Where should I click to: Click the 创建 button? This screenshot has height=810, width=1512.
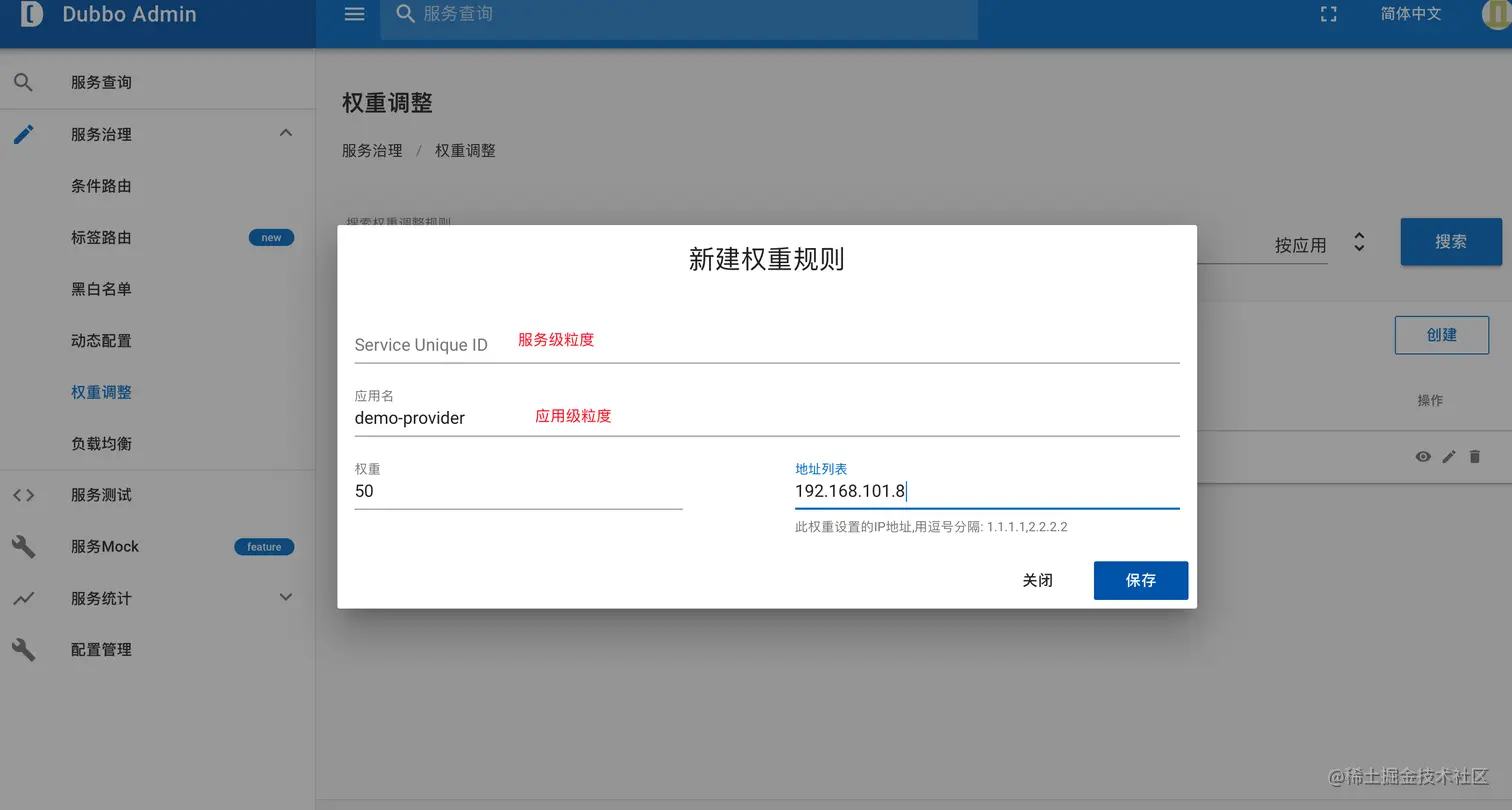(x=1442, y=335)
